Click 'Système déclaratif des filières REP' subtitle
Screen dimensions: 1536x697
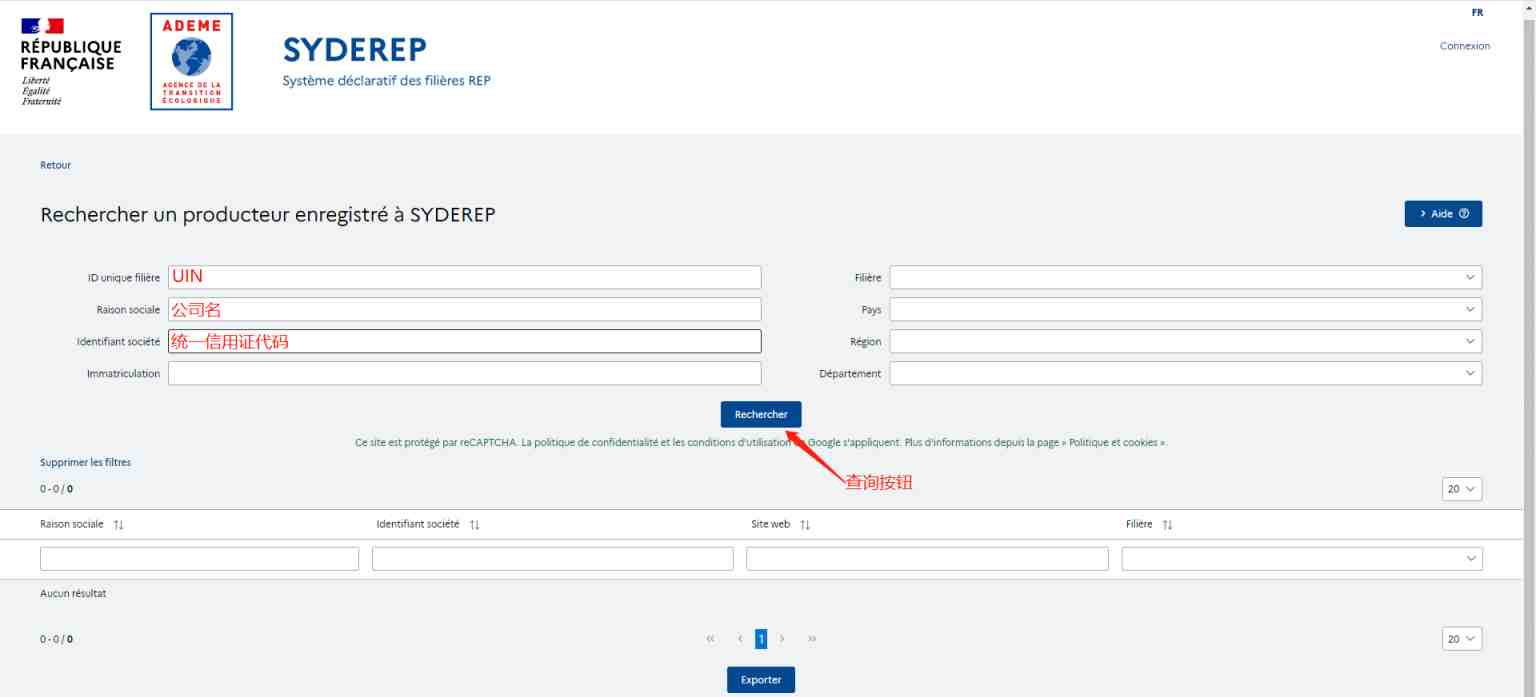point(387,81)
